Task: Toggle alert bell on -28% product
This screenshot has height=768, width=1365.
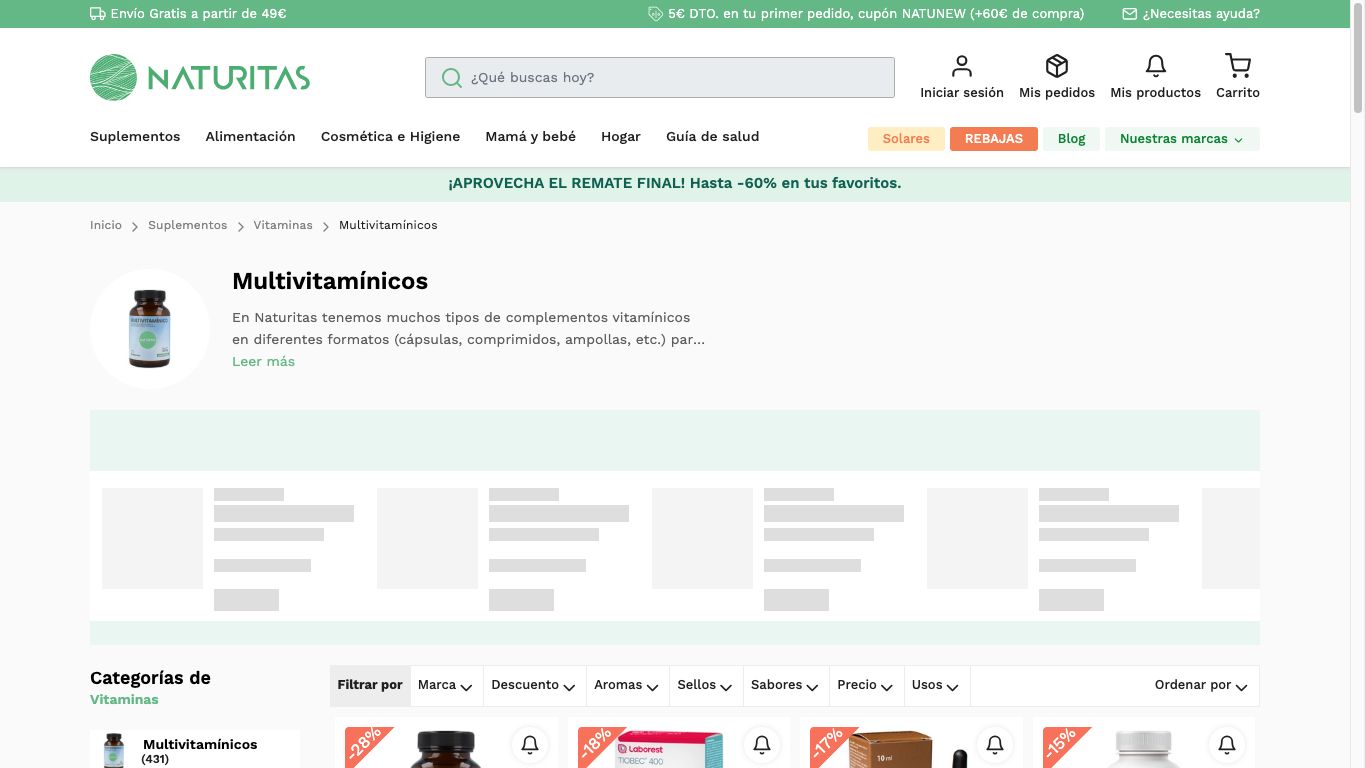Action: pyautogui.click(x=530, y=744)
